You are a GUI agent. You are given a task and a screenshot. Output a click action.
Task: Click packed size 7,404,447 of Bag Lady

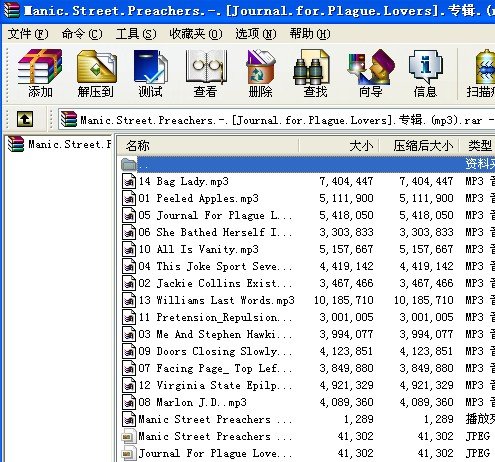click(426, 181)
